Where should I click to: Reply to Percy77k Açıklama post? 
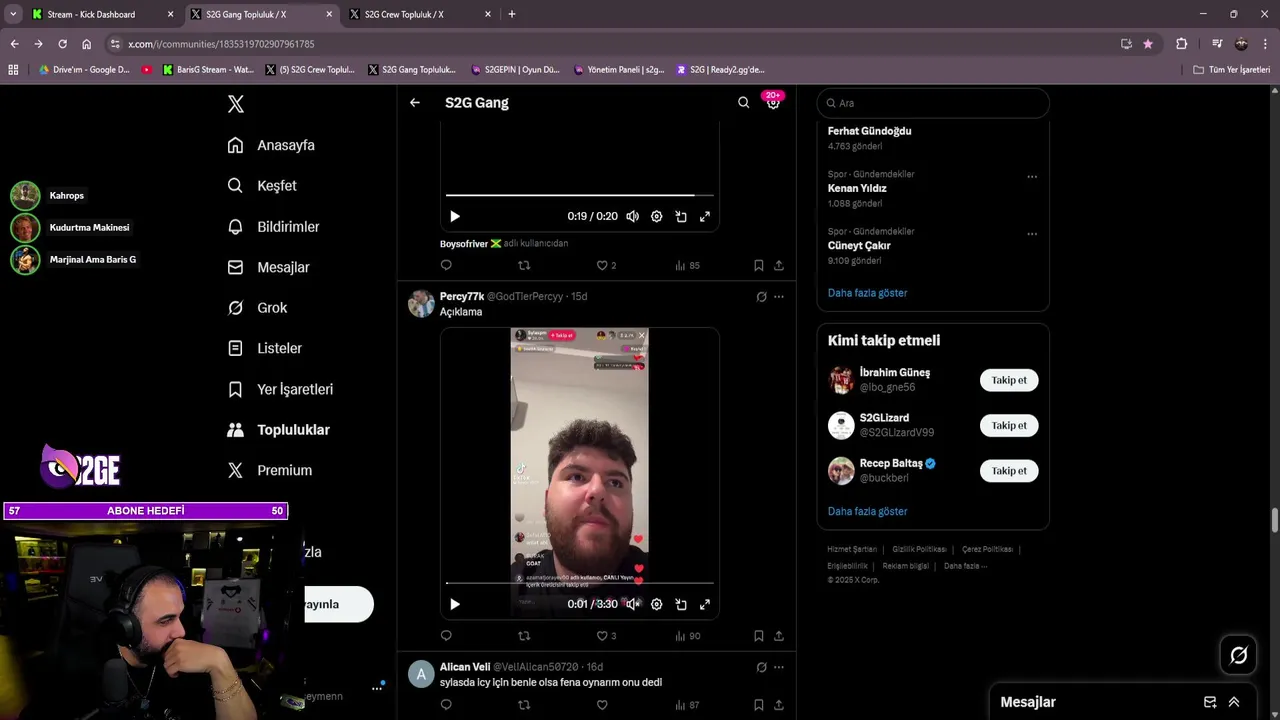click(x=446, y=635)
